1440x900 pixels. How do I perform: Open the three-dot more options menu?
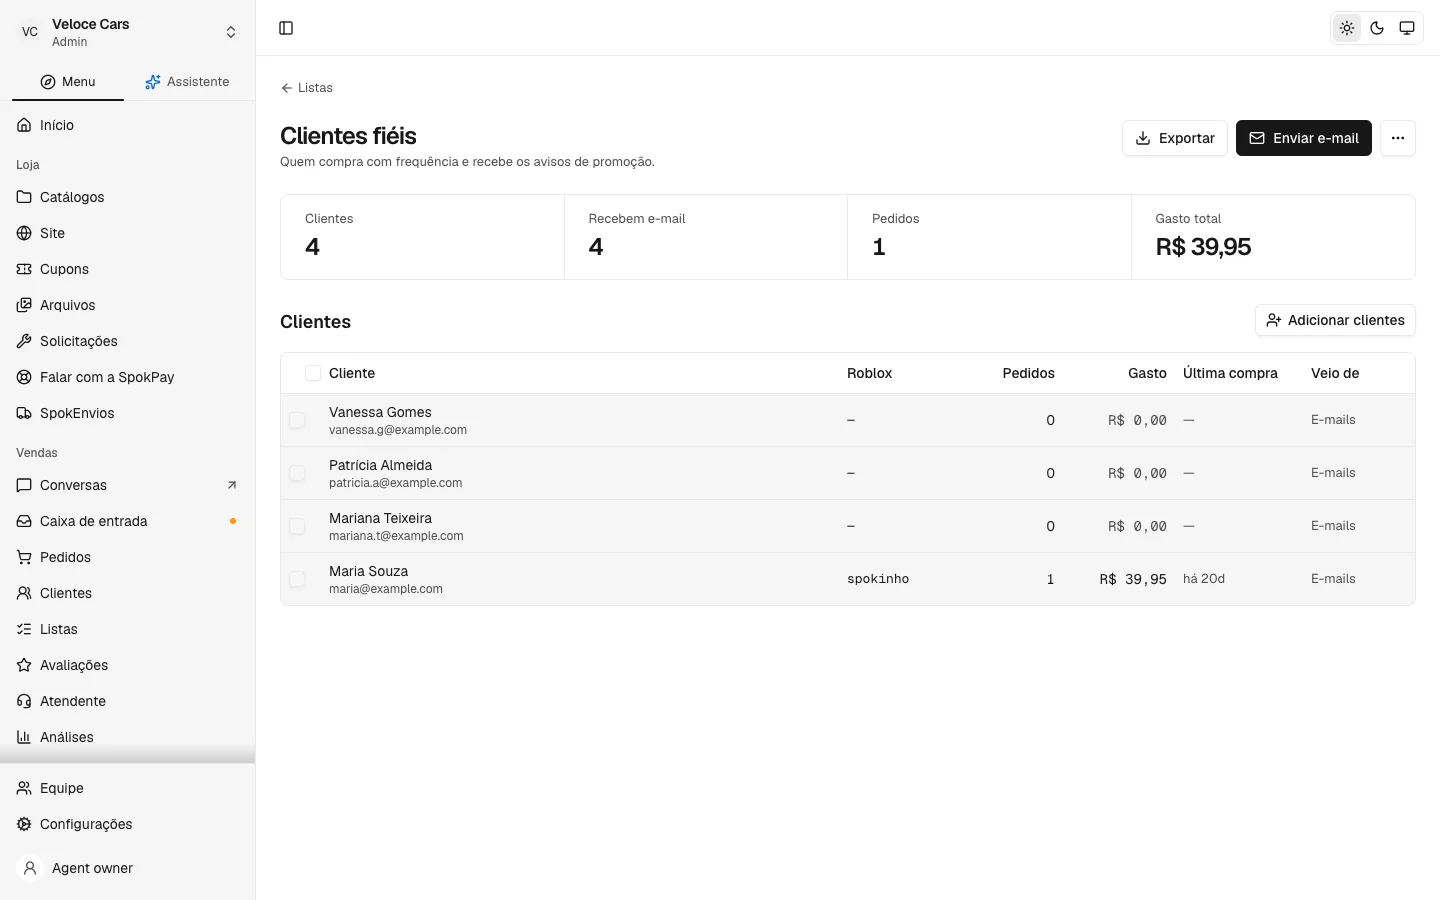(x=1398, y=138)
